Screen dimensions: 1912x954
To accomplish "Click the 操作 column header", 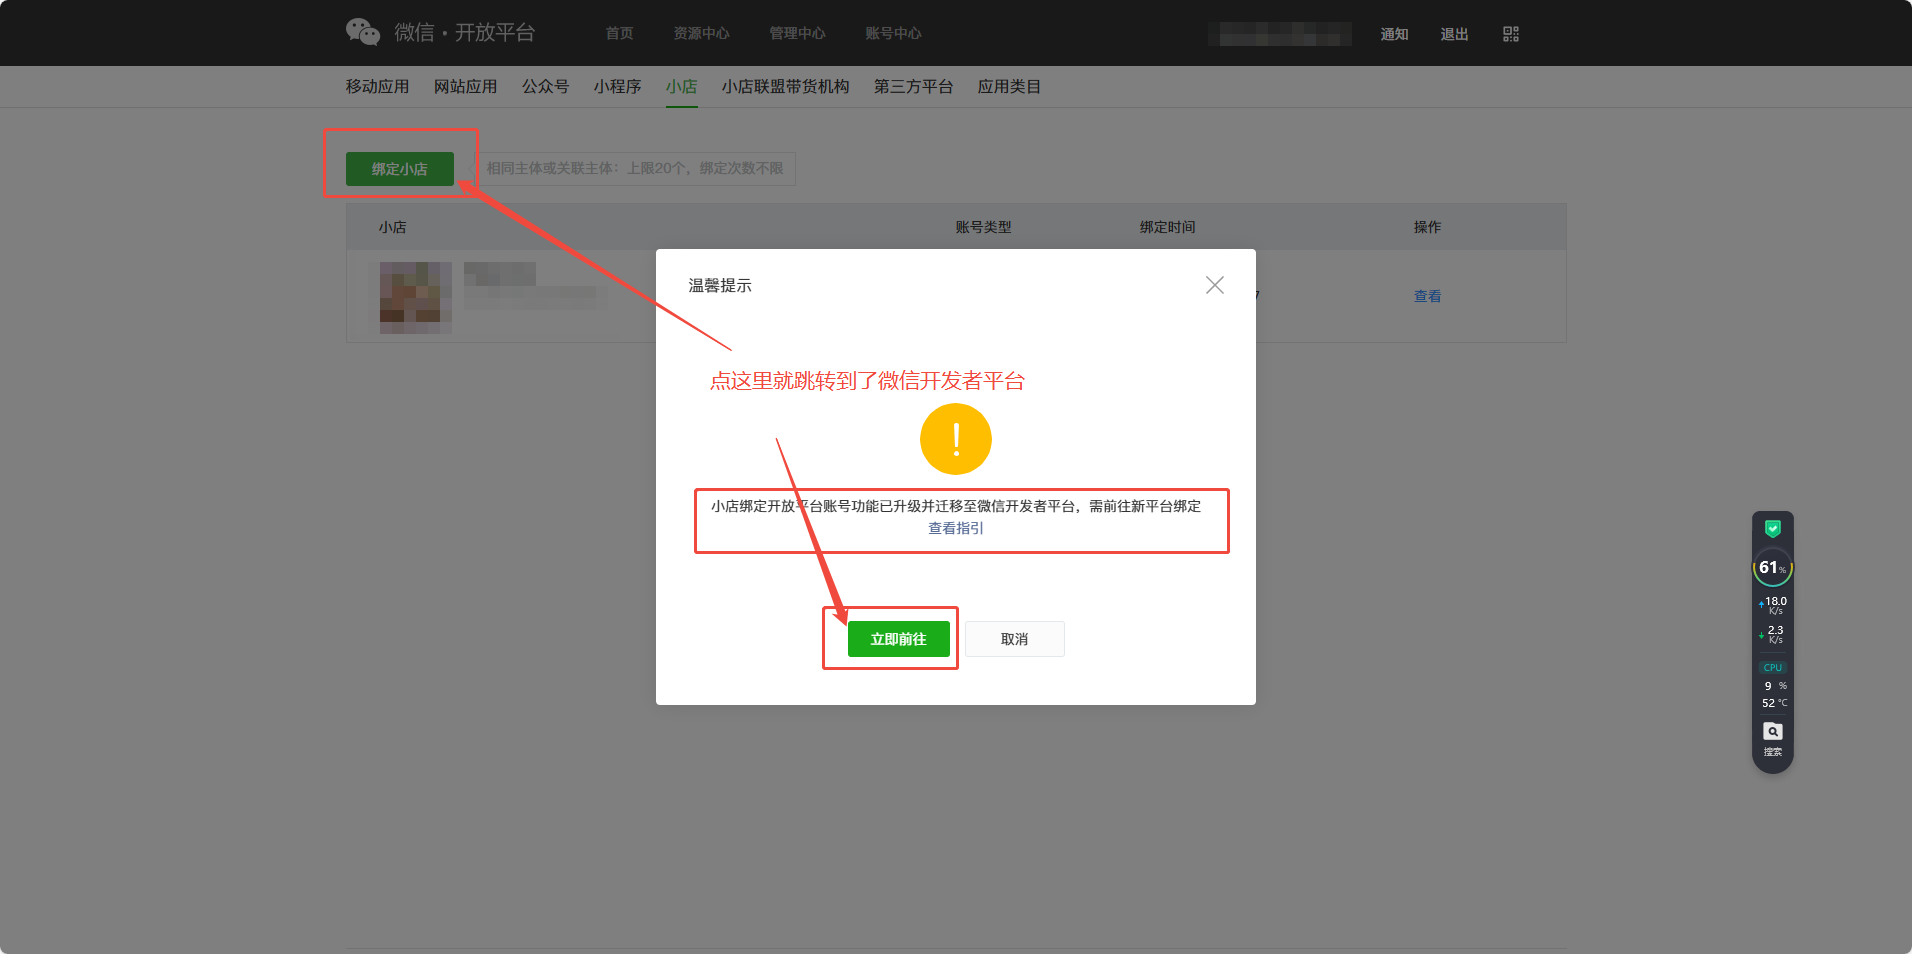I will tap(1428, 227).
